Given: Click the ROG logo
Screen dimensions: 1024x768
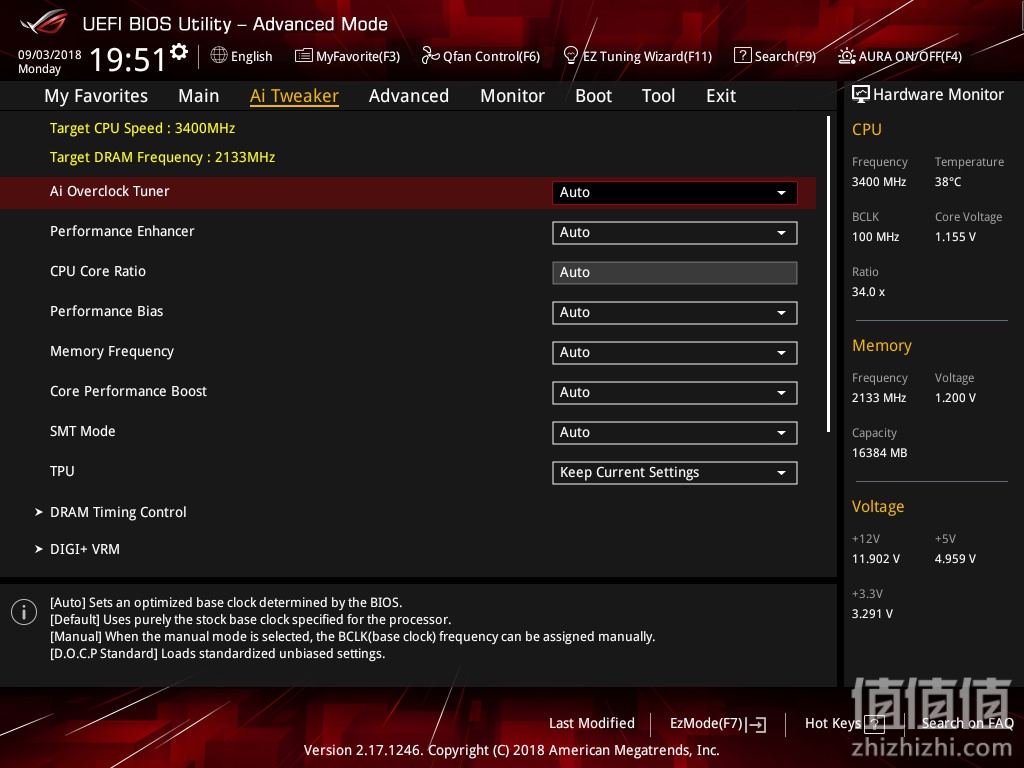Looking at the screenshot, I should (44, 22).
